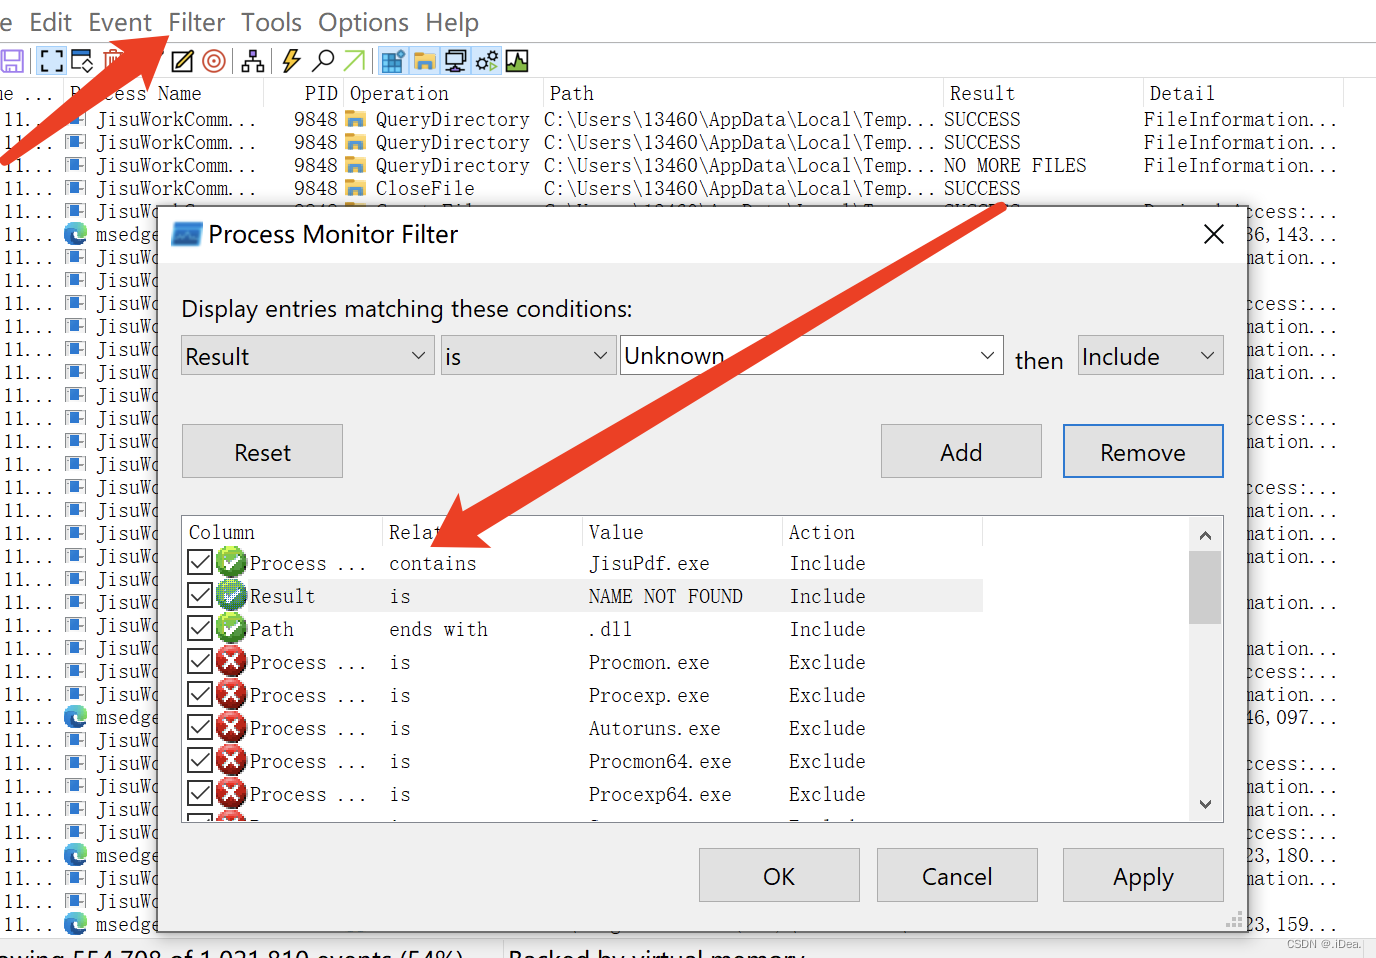Open the Filter menu
The width and height of the screenshot is (1376, 958).
[x=197, y=22]
